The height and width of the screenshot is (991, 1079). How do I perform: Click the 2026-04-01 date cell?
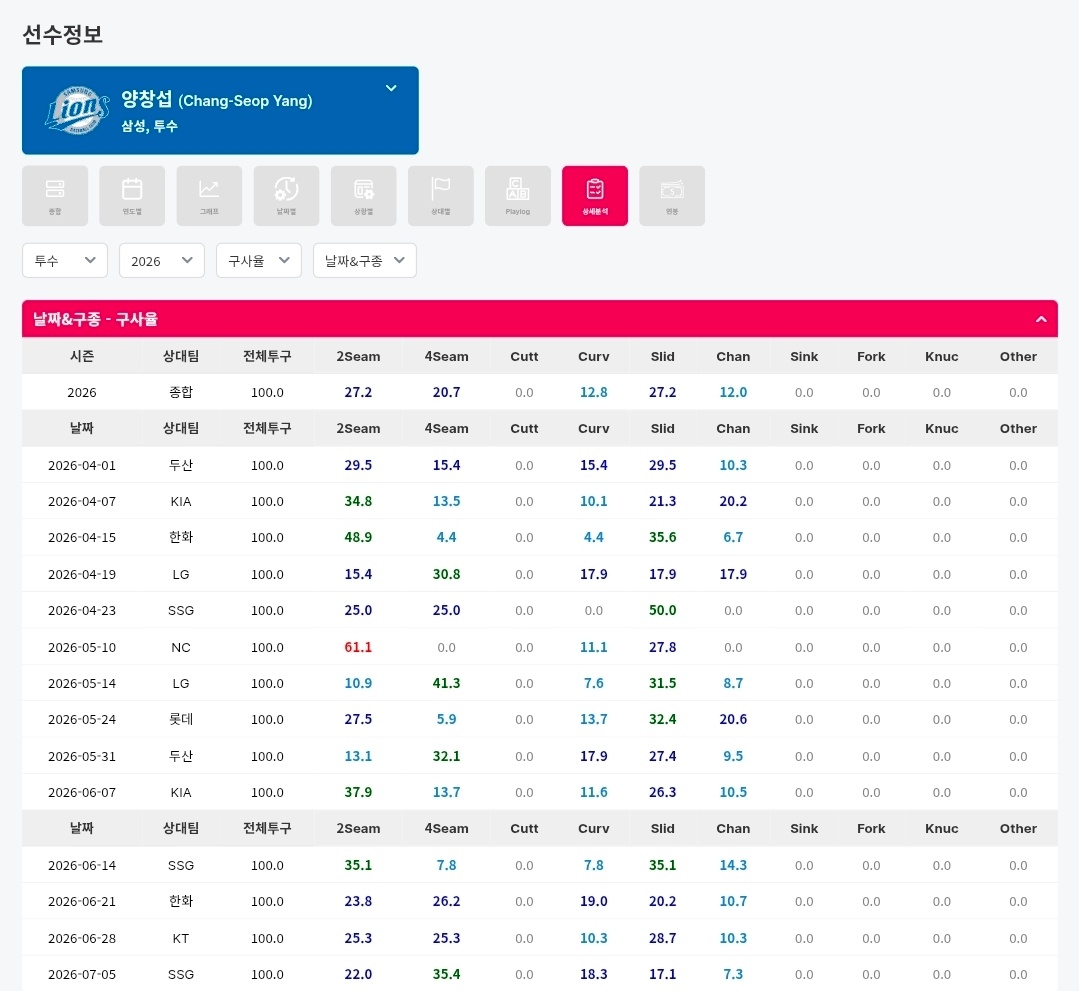(82, 465)
